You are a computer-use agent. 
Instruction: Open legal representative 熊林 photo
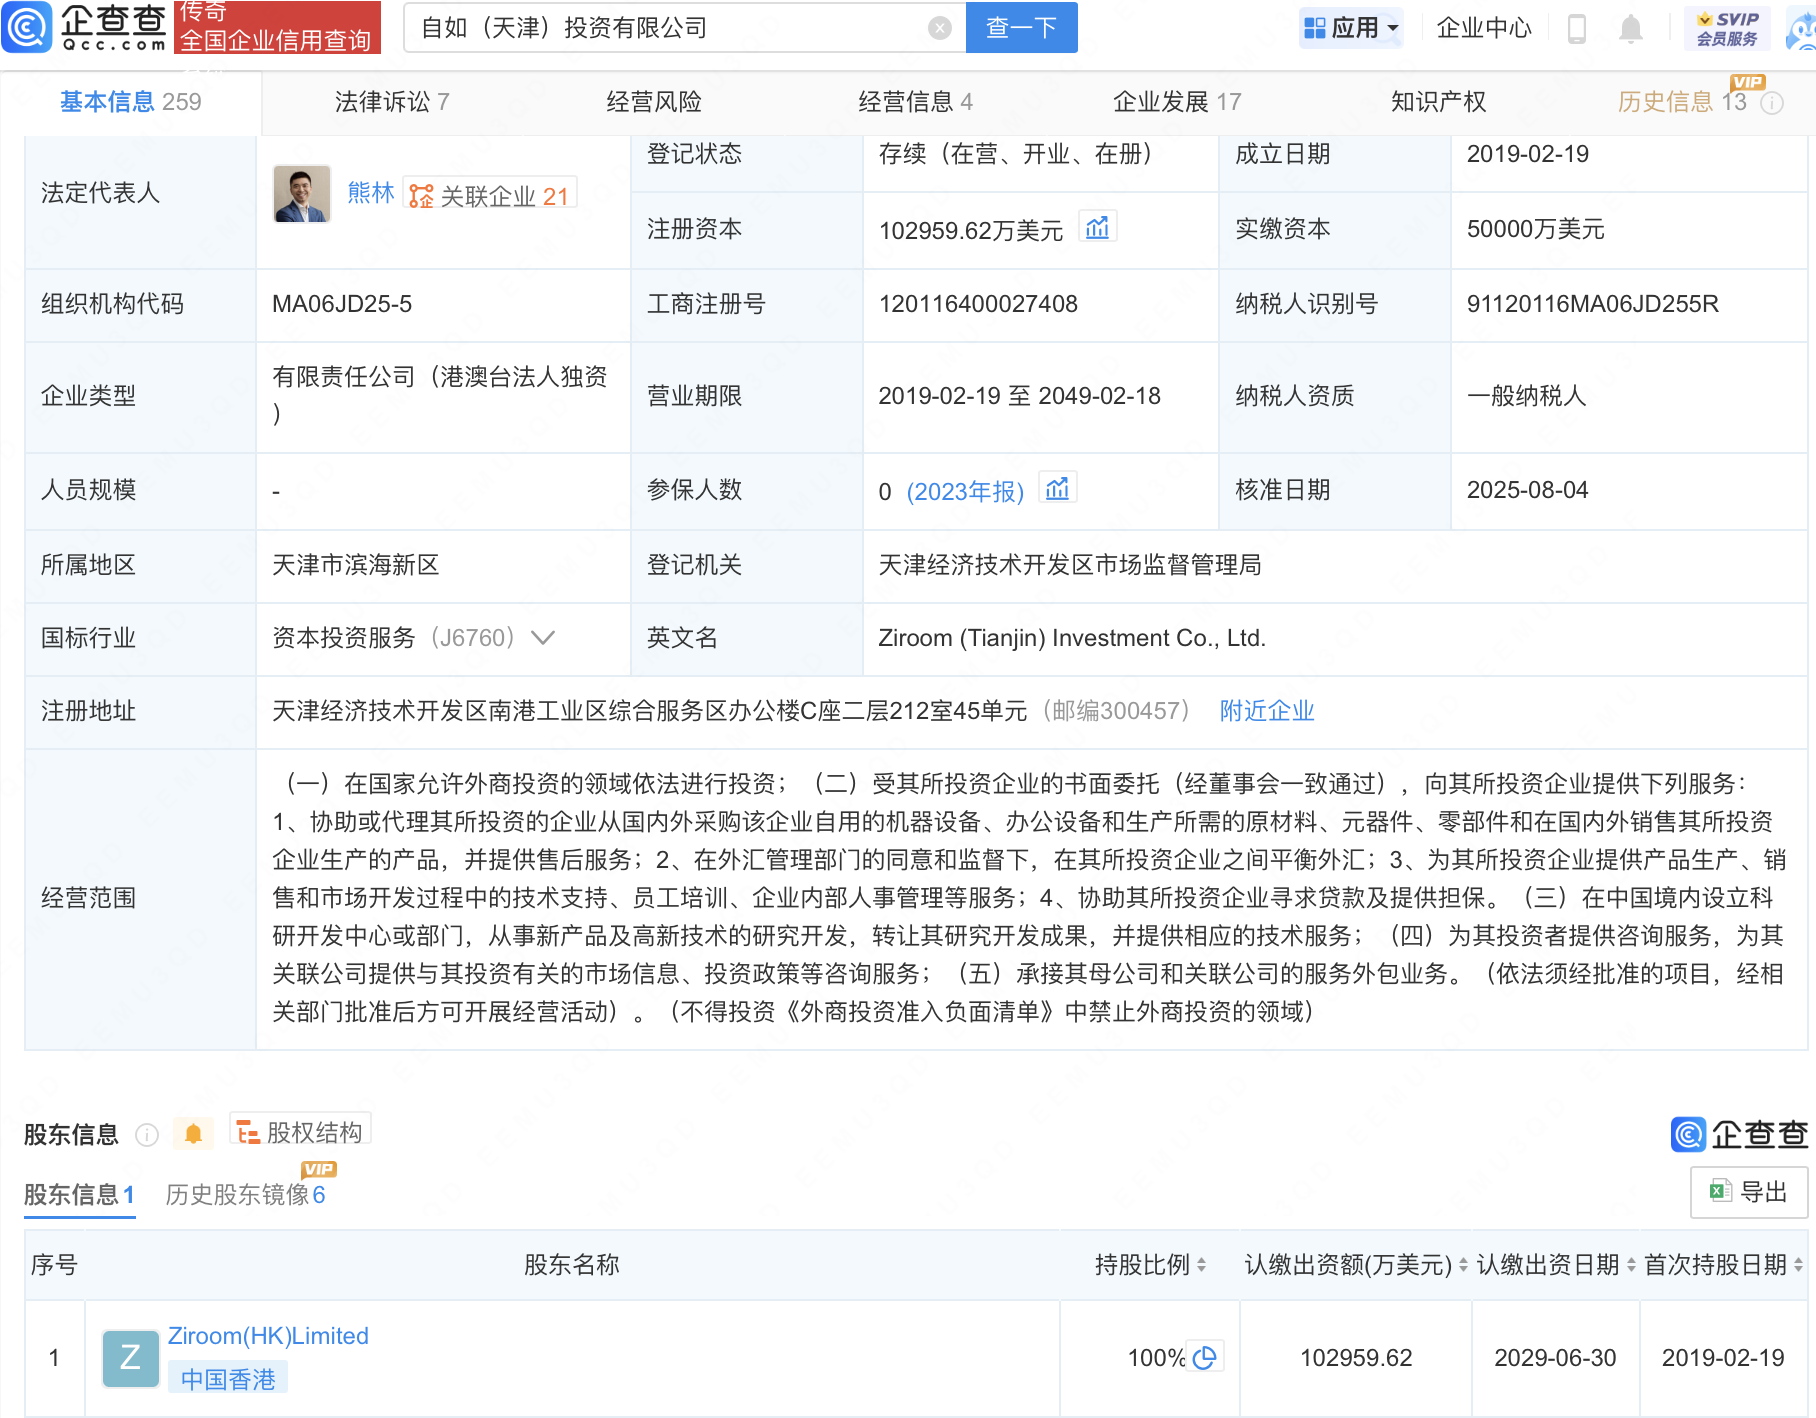(x=302, y=194)
